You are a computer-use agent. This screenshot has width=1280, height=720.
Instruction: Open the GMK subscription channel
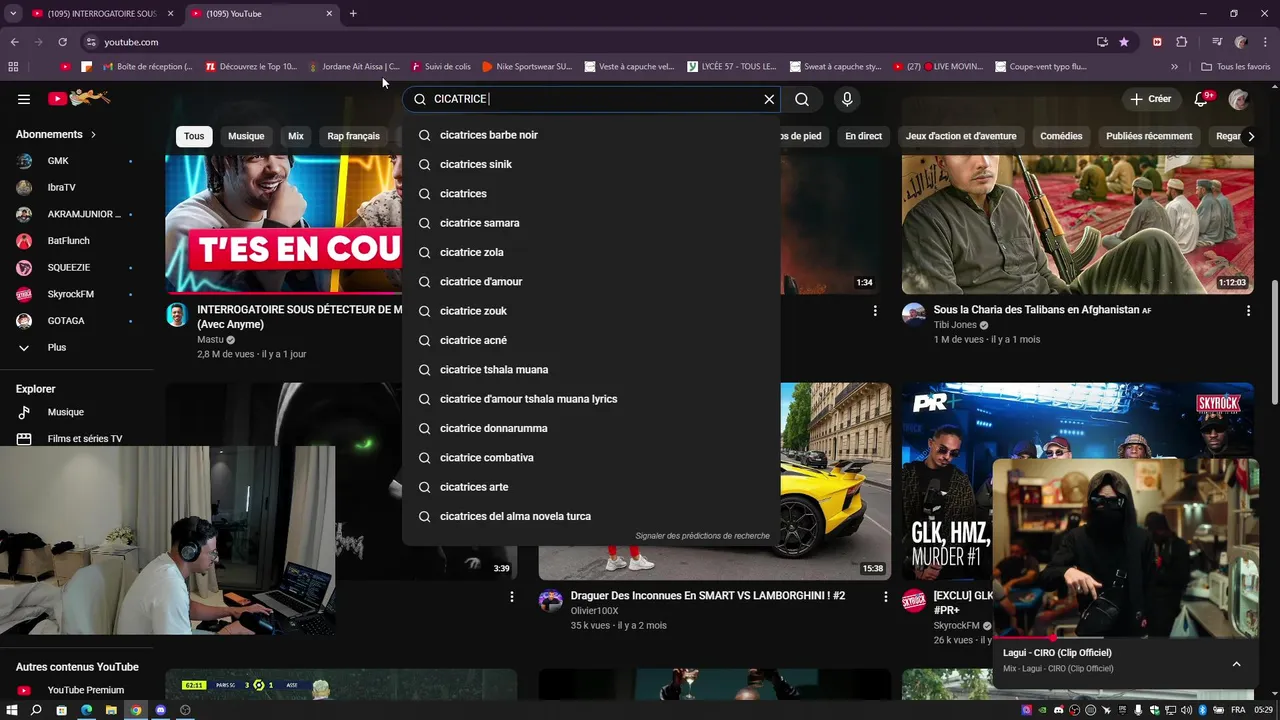[76, 161]
